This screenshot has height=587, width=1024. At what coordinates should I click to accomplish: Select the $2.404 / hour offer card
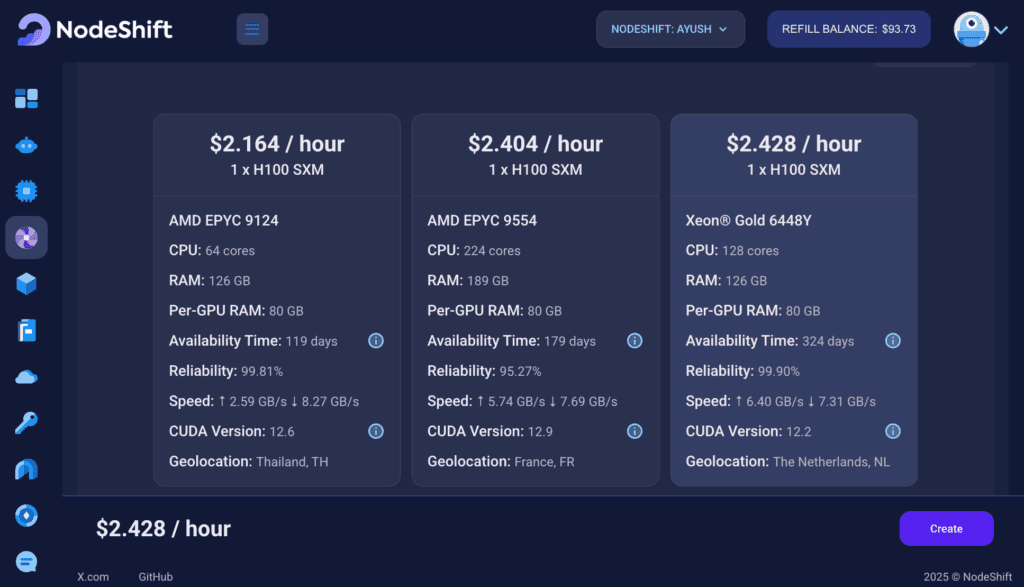click(x=536, y=300)
